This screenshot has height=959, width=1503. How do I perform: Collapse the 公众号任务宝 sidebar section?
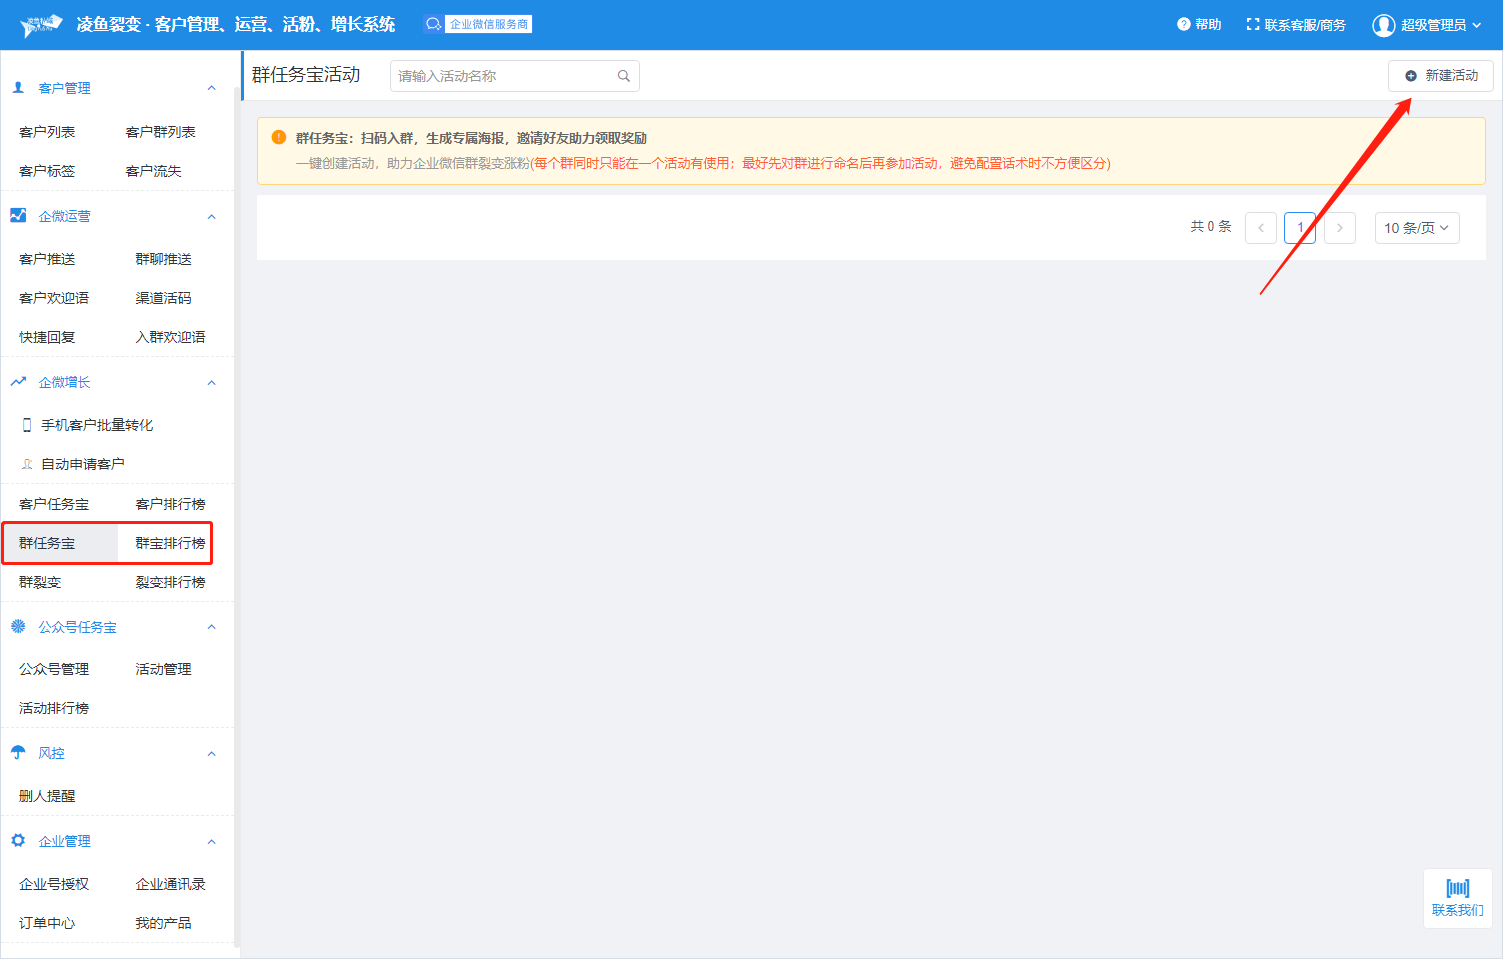tap(211, 627)
